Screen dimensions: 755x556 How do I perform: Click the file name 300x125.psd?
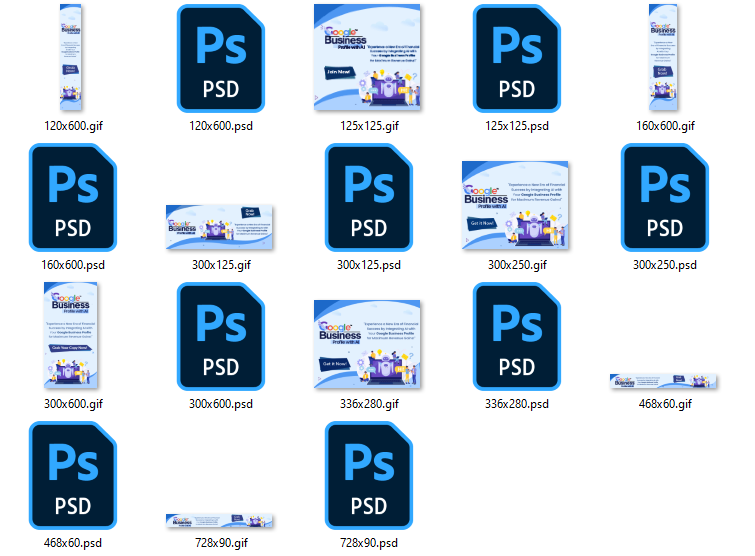pyautogui.click(x=369, y=265)
